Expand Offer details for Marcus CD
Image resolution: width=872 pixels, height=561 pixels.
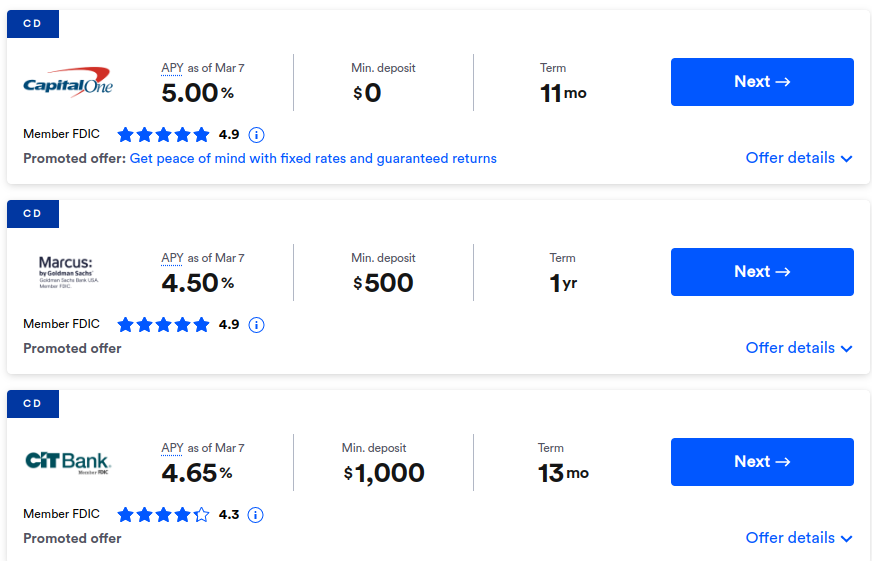point(799,348)
